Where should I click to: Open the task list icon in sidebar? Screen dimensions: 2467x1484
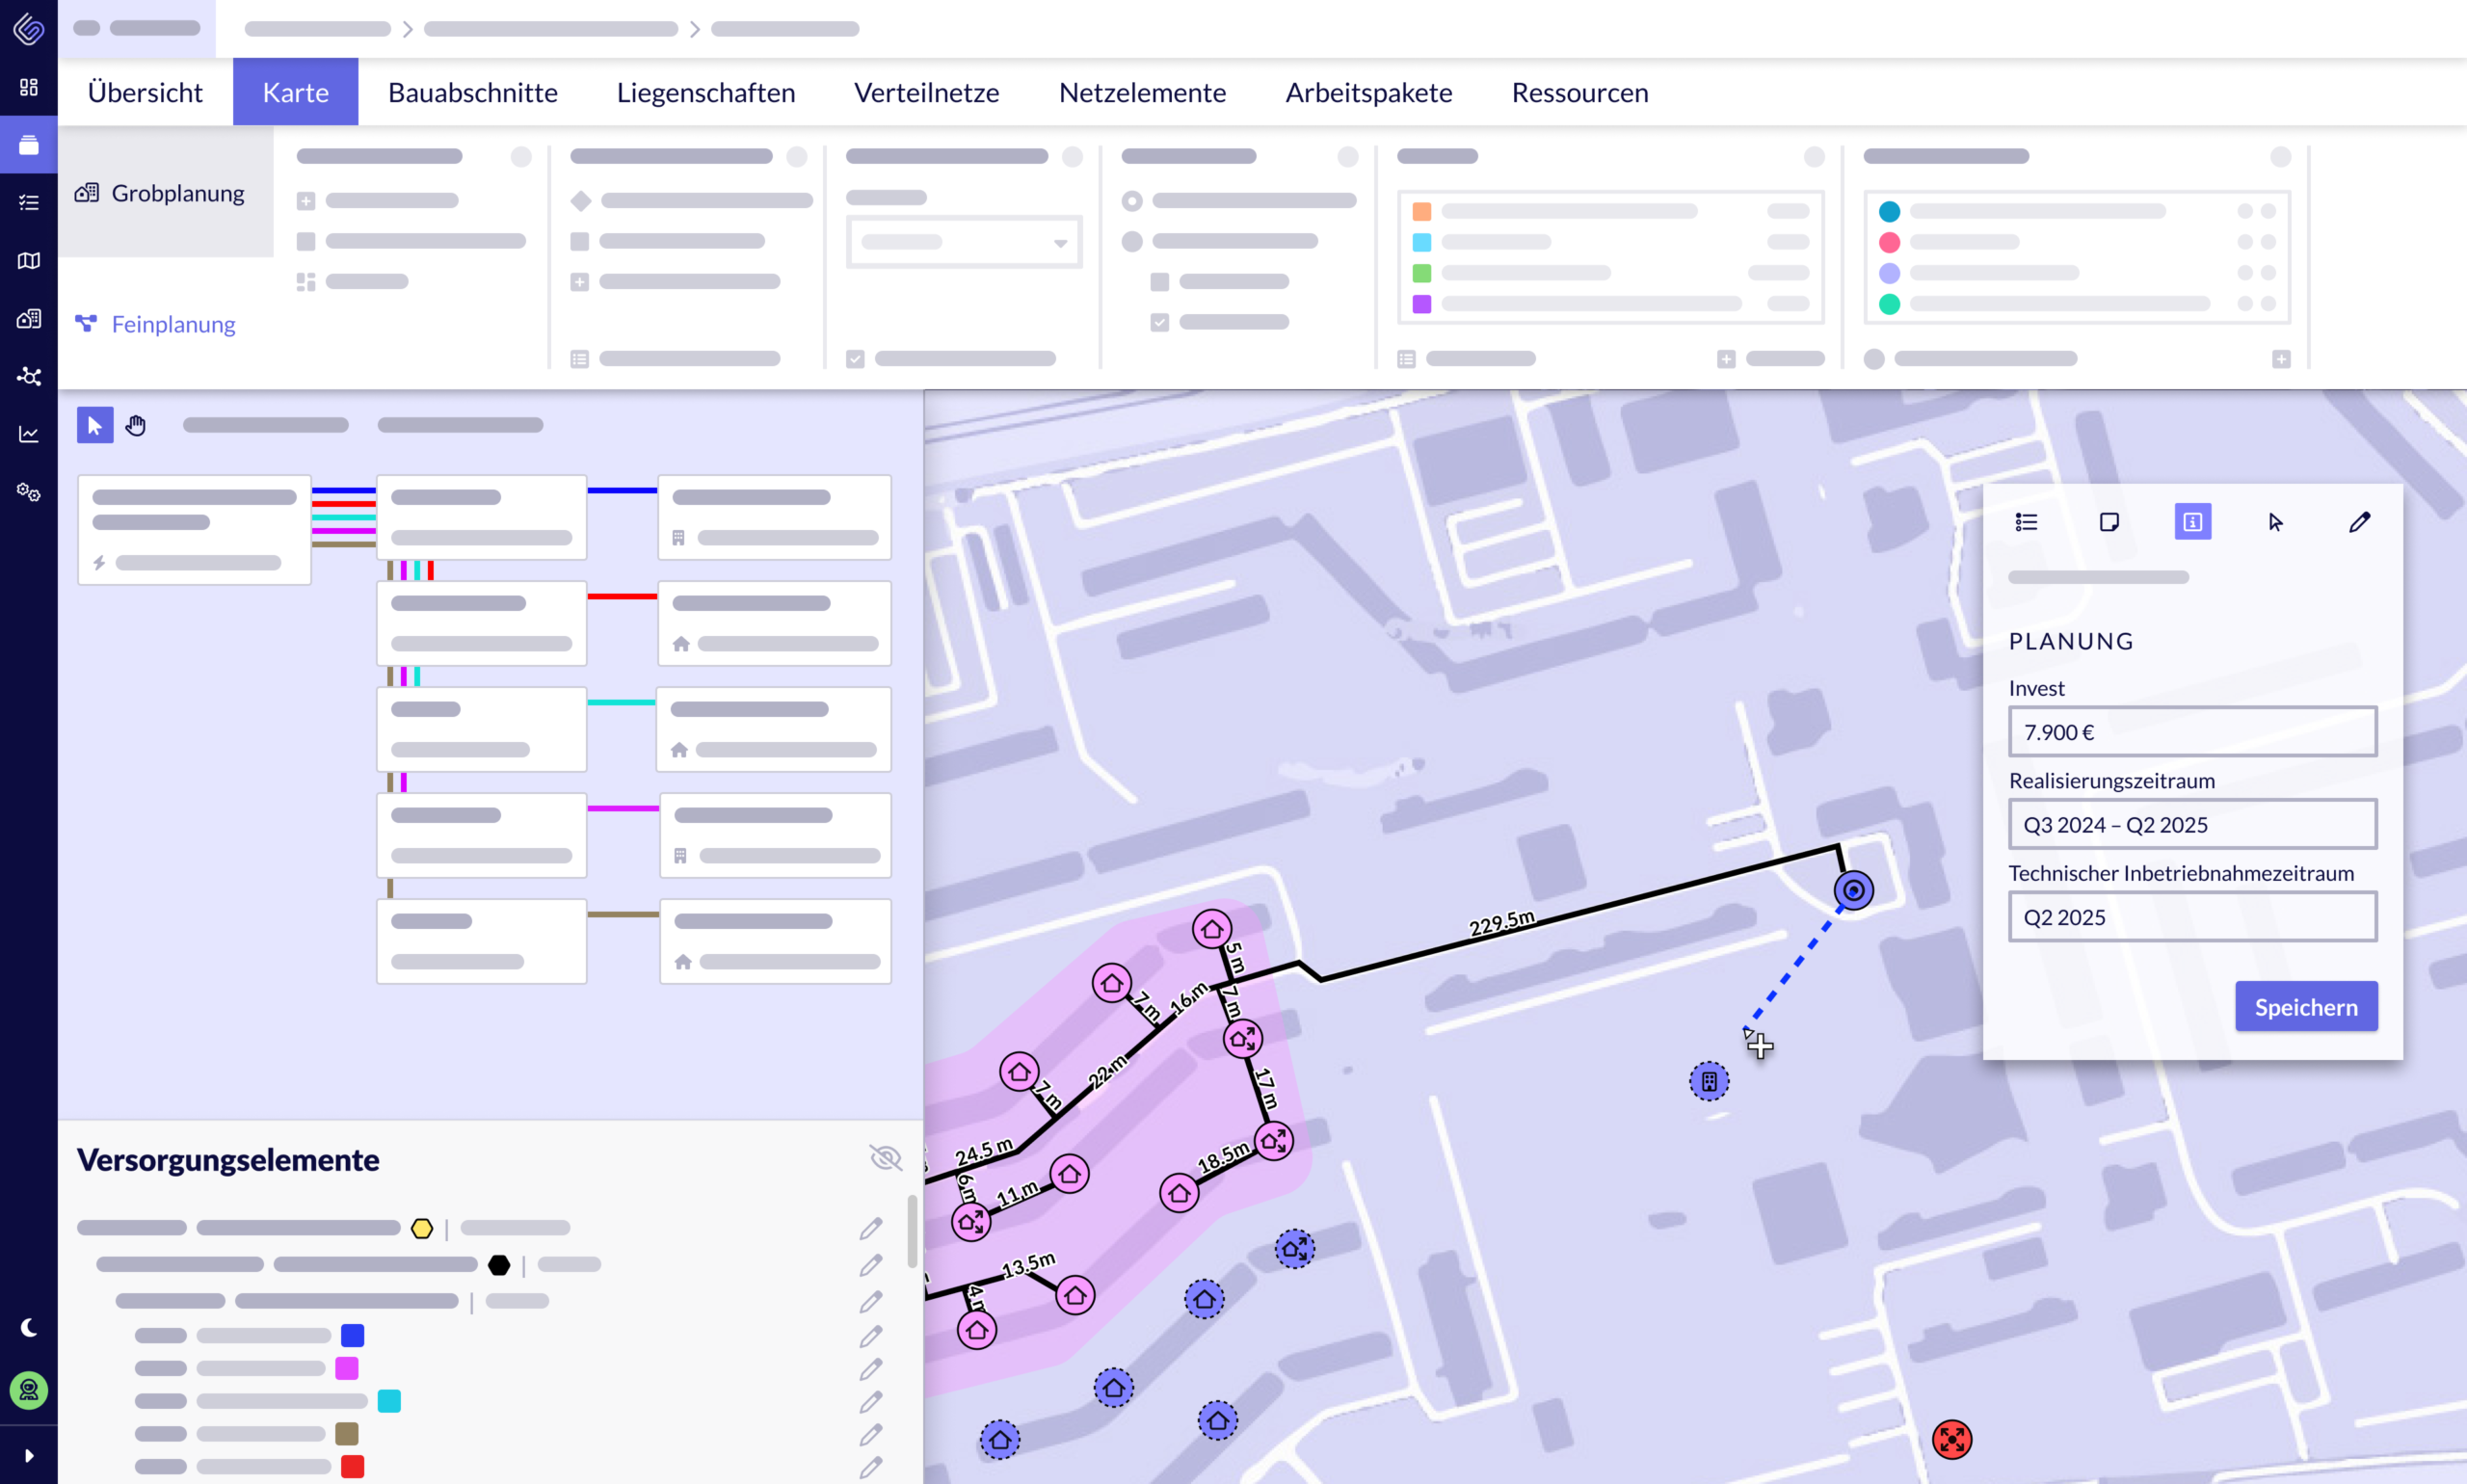click(x=29, y=203)
